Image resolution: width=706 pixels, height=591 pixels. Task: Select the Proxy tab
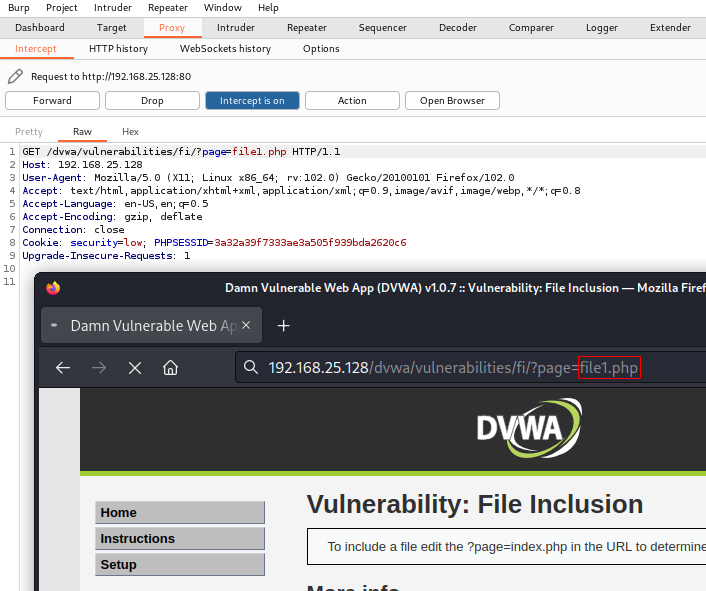click(x=172, y=28)
